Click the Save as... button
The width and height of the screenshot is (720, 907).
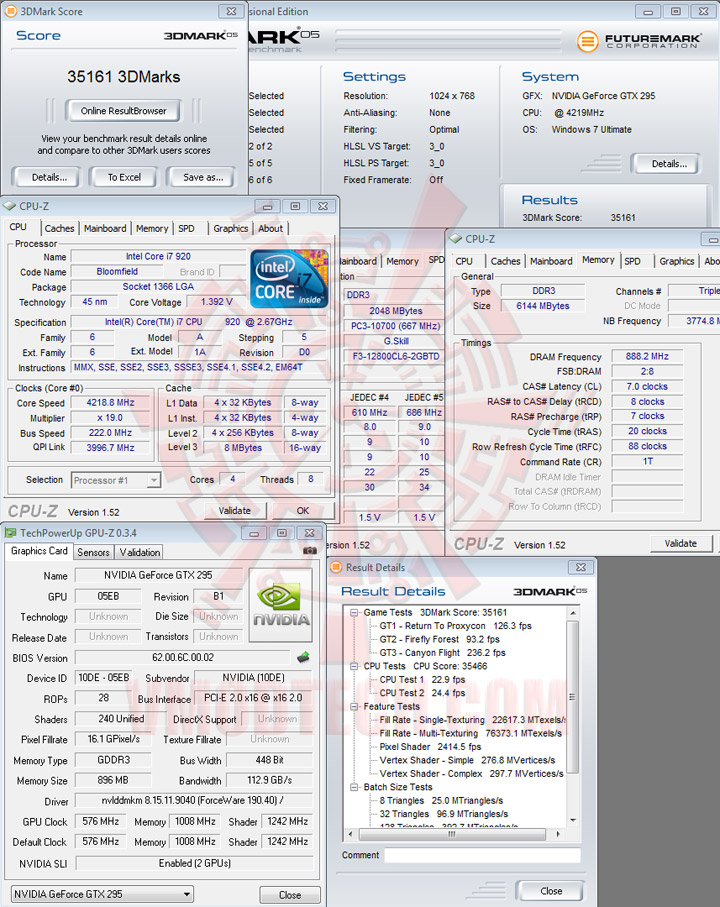[203, 178]
